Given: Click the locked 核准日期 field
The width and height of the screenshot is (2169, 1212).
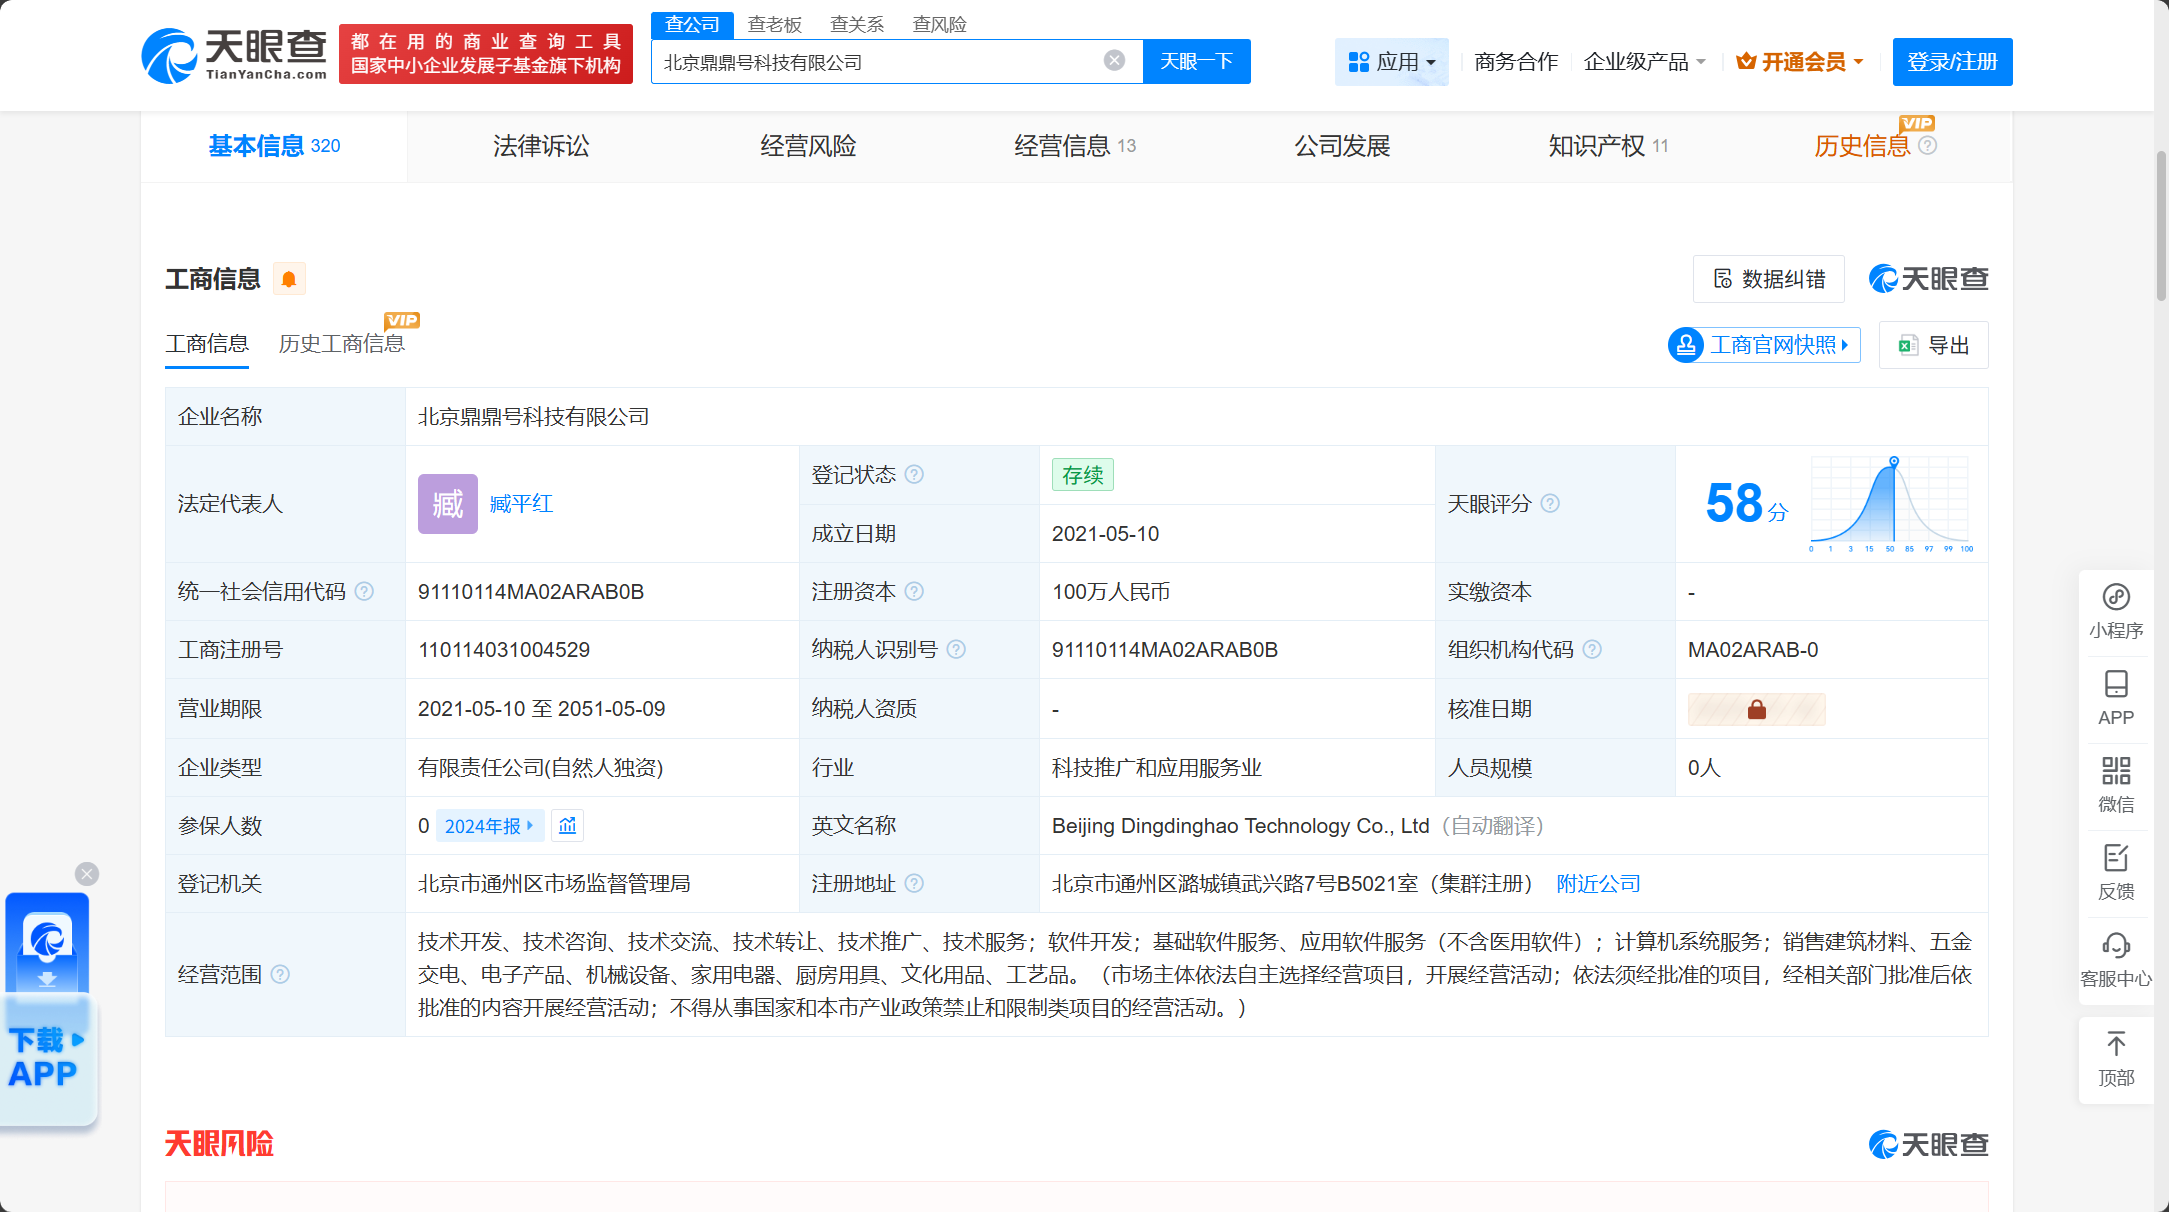Looking at the screenshot, I should pos(1756,709).
